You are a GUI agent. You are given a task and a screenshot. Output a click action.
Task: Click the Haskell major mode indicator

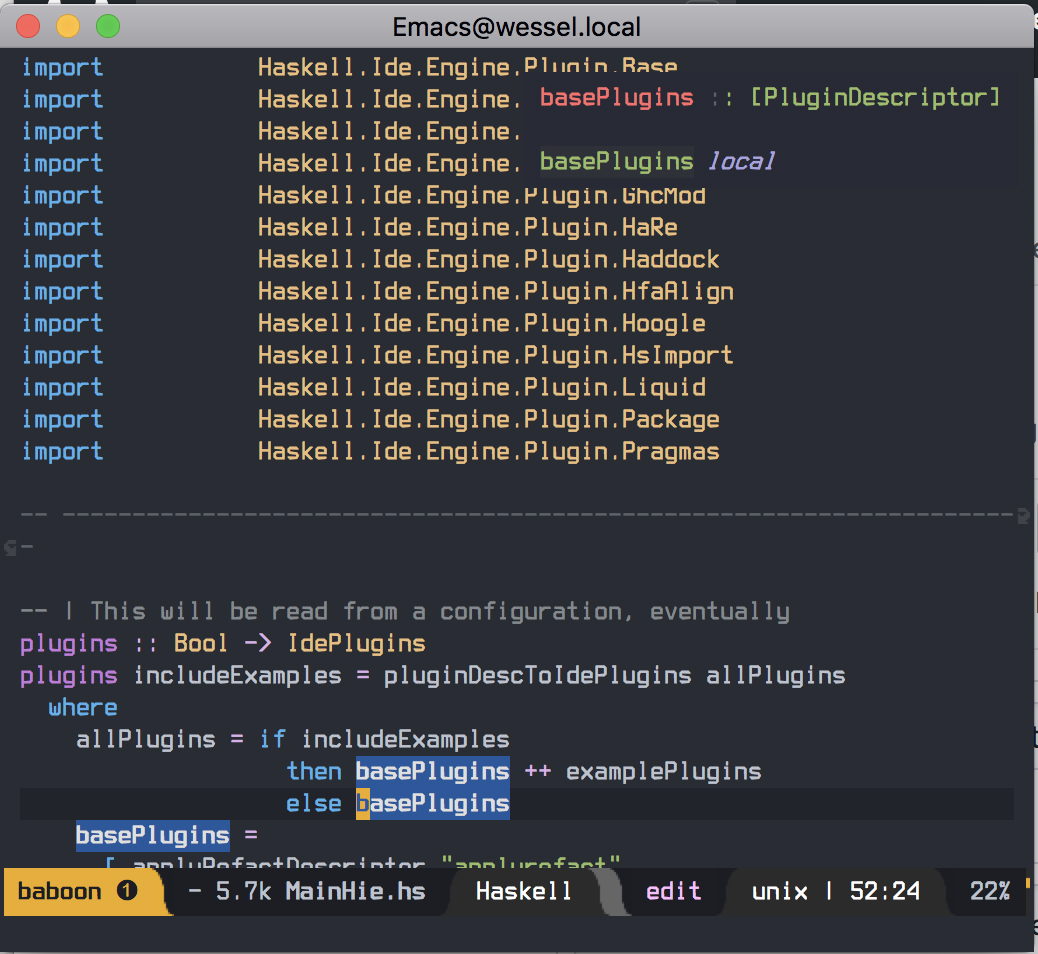[523, 891]
